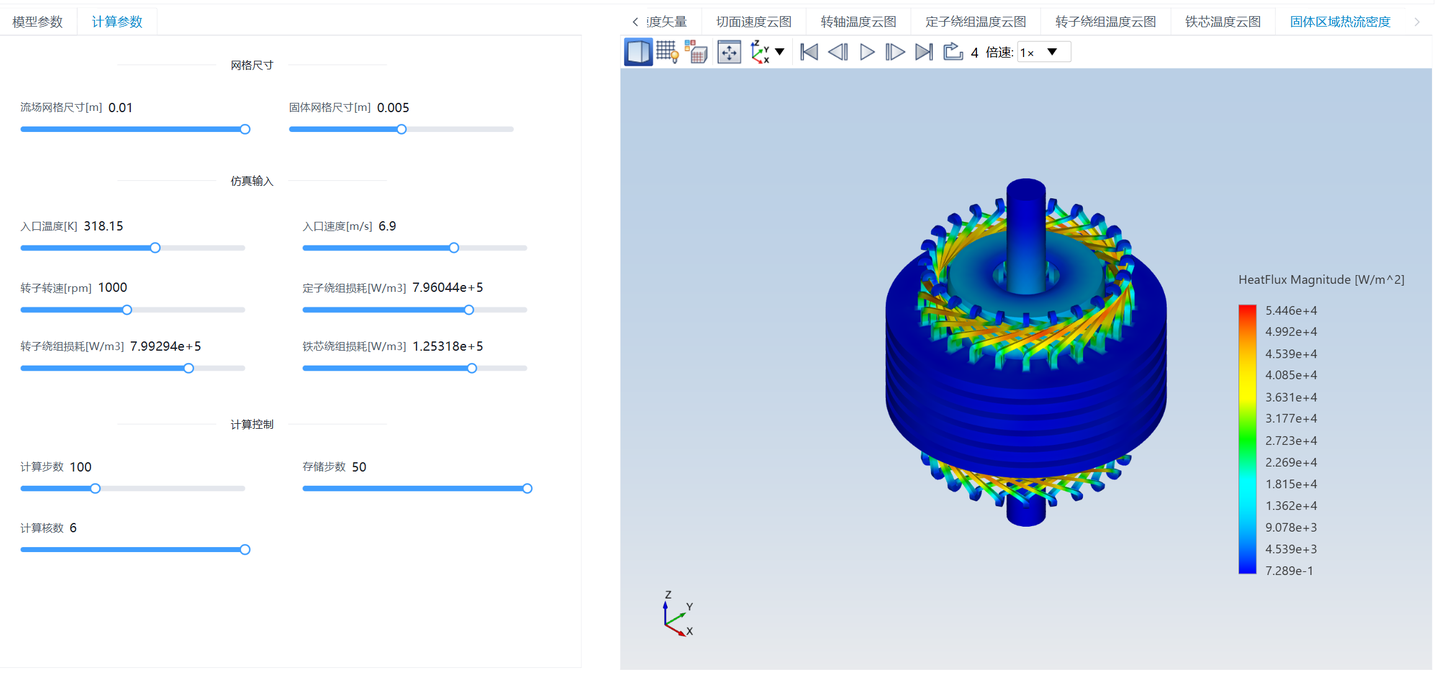The height and width of the screenshot is (676, 1440).
Task: Open the color legend settings icon
Action: pyautogui.click(x=696, y=52)
